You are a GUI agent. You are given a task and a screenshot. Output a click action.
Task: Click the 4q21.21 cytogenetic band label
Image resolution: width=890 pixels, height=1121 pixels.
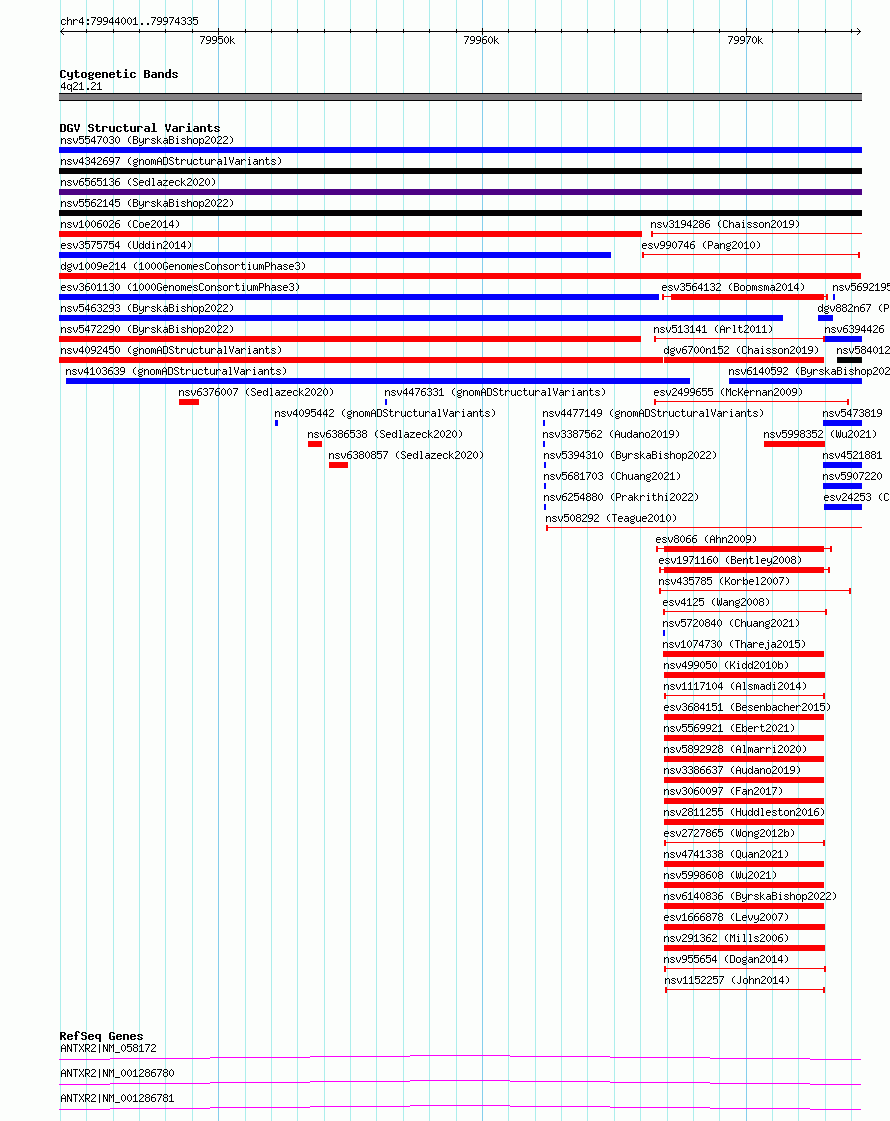pyautogui.click(x=81, y=87)
